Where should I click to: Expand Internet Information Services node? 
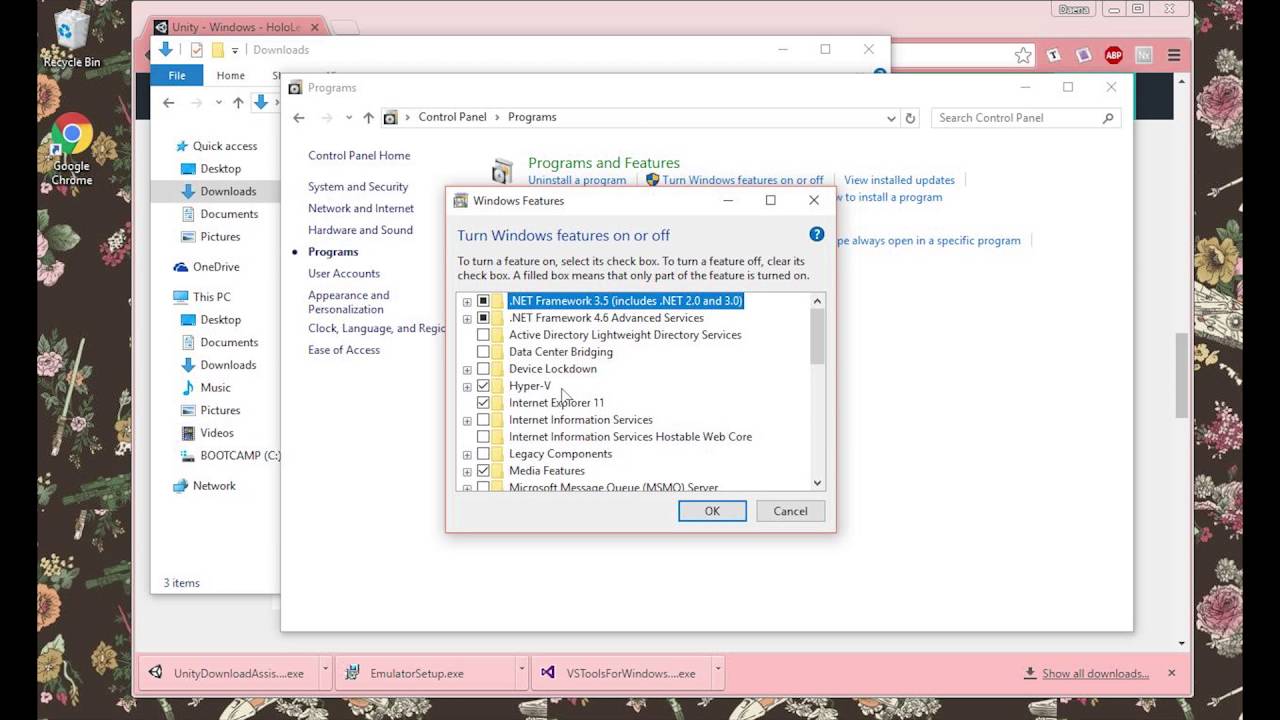[467, 420]
